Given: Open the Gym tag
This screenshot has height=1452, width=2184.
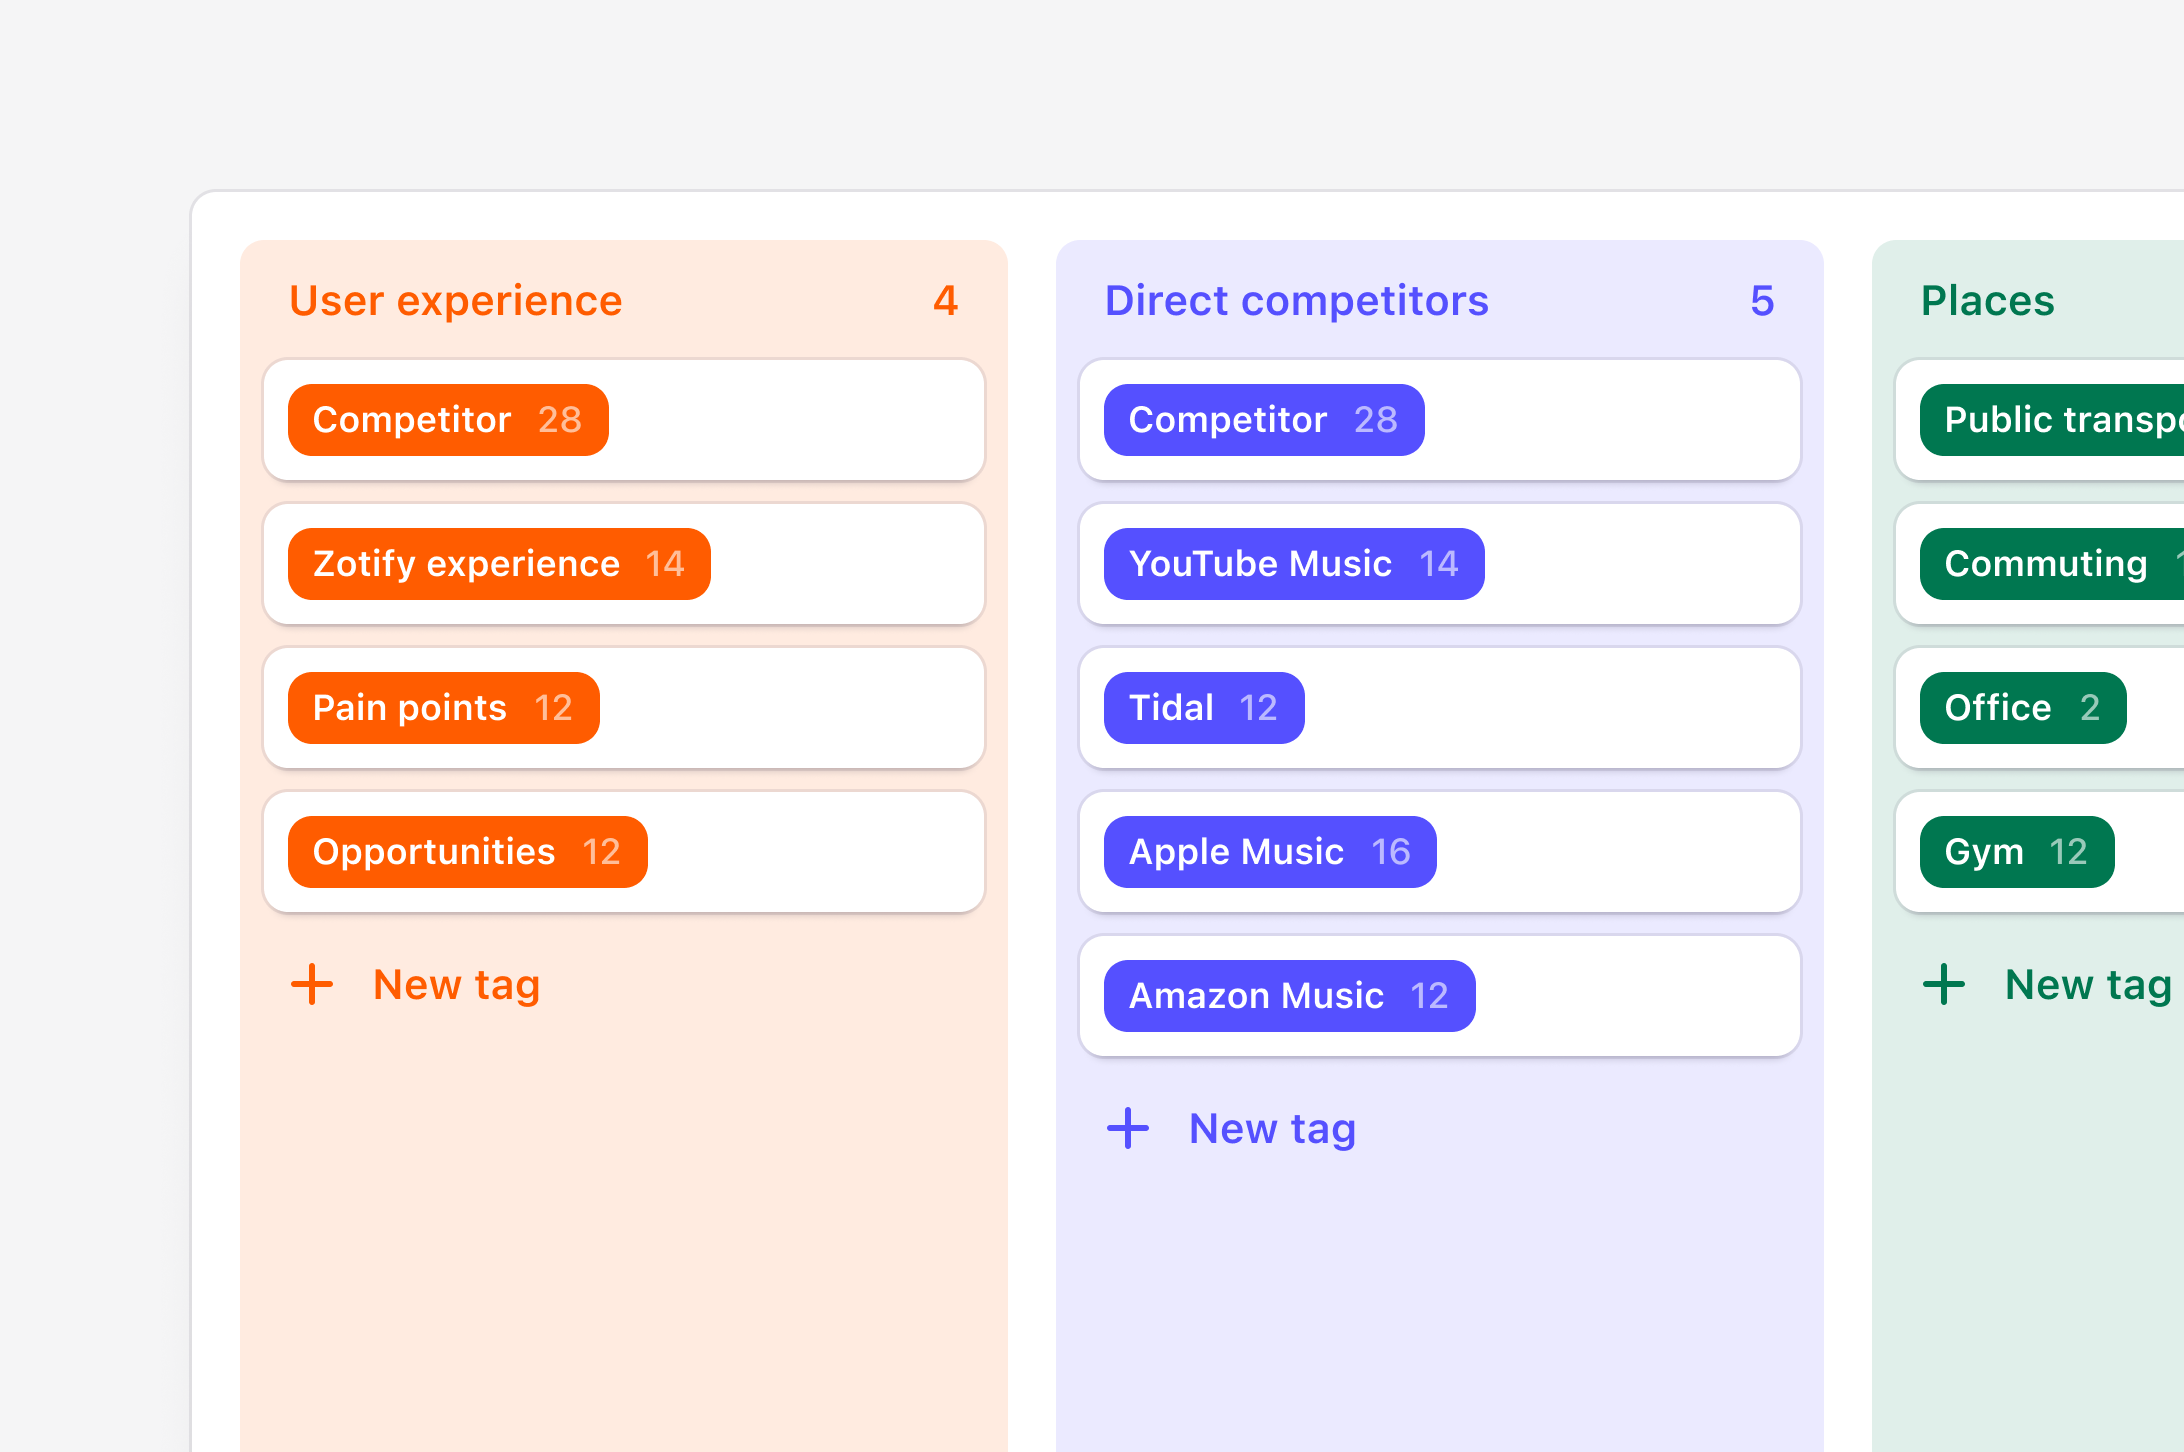Looking at the screenshot, I should coord(2016,852).
